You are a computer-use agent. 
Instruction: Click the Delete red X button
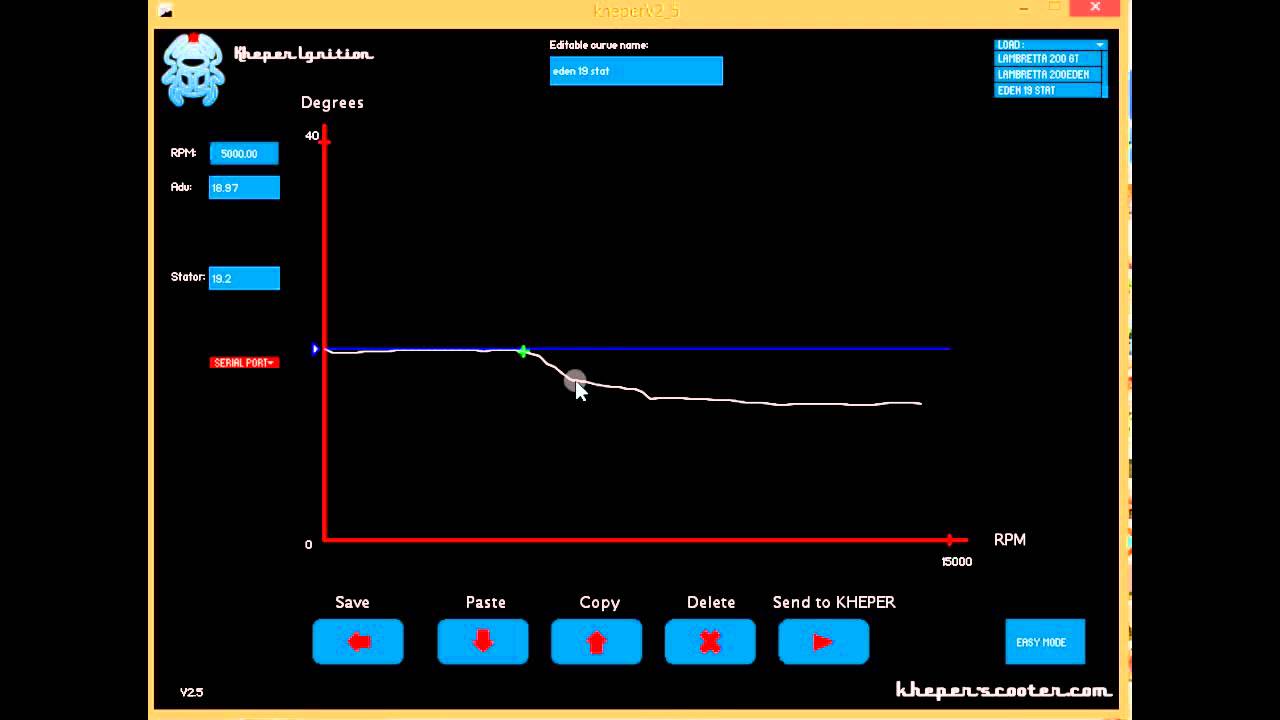pos(710,642)
